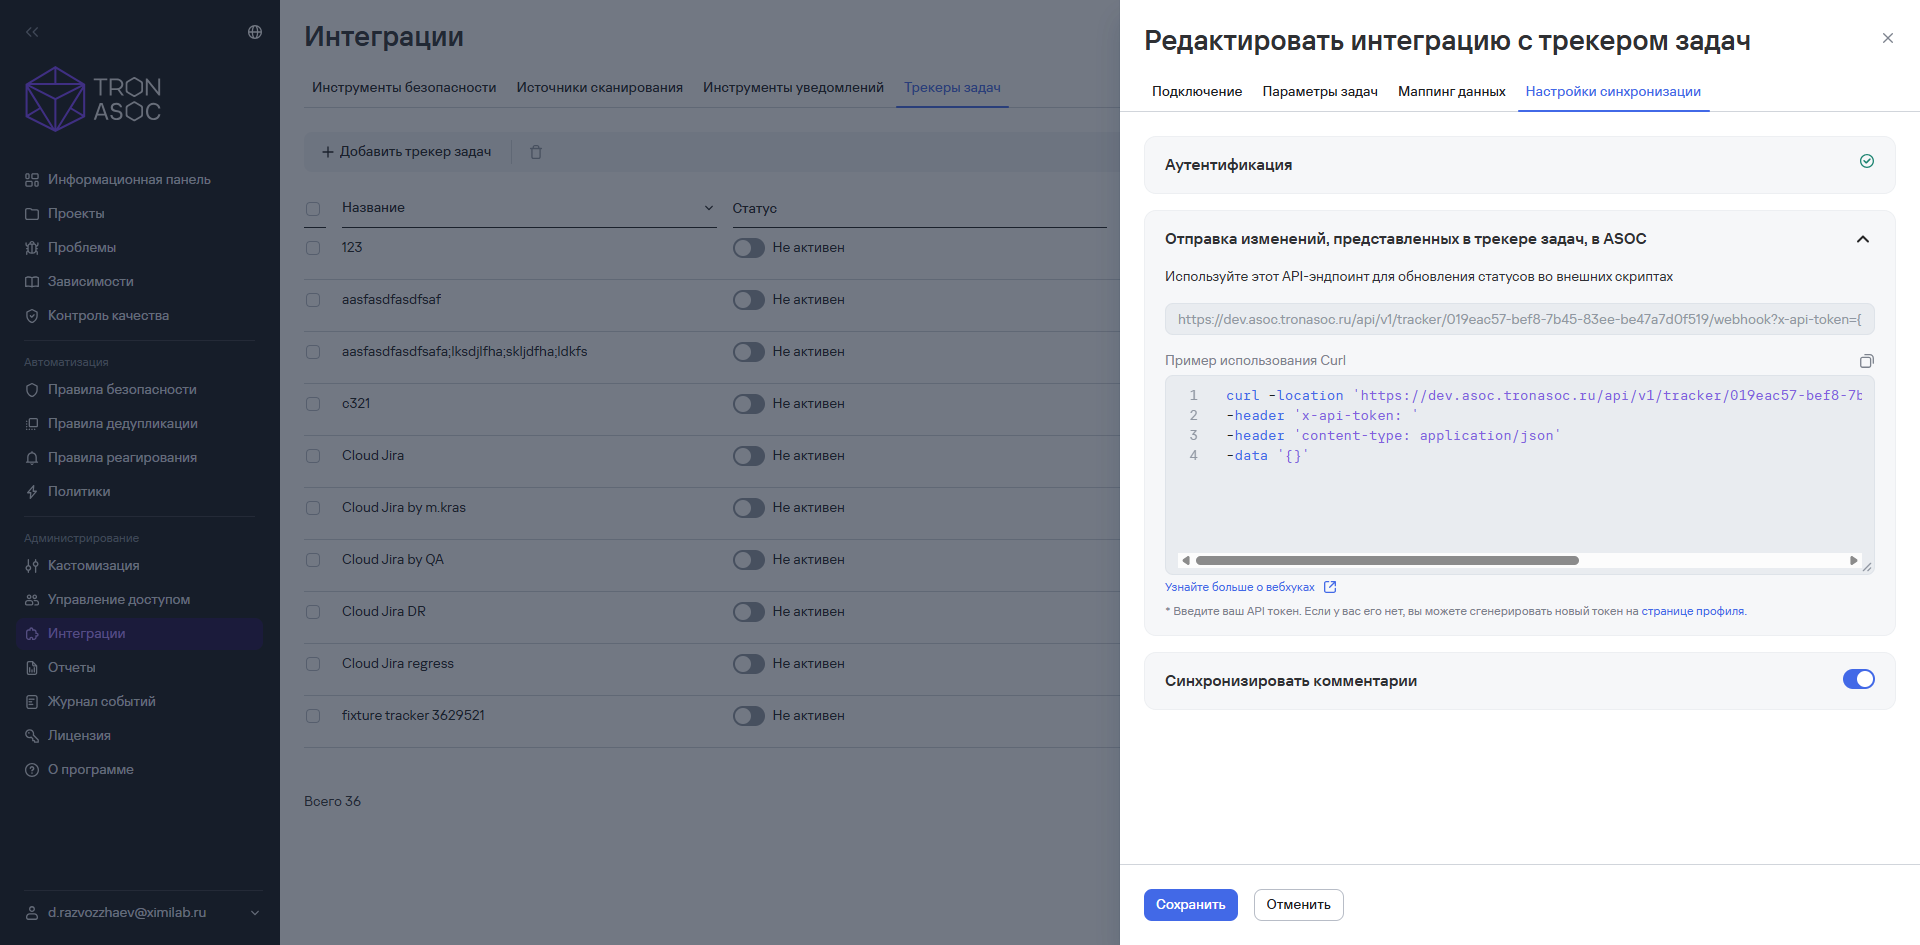
Task: Expand the Аутентификация section
Action: [x=1519, y=165]
